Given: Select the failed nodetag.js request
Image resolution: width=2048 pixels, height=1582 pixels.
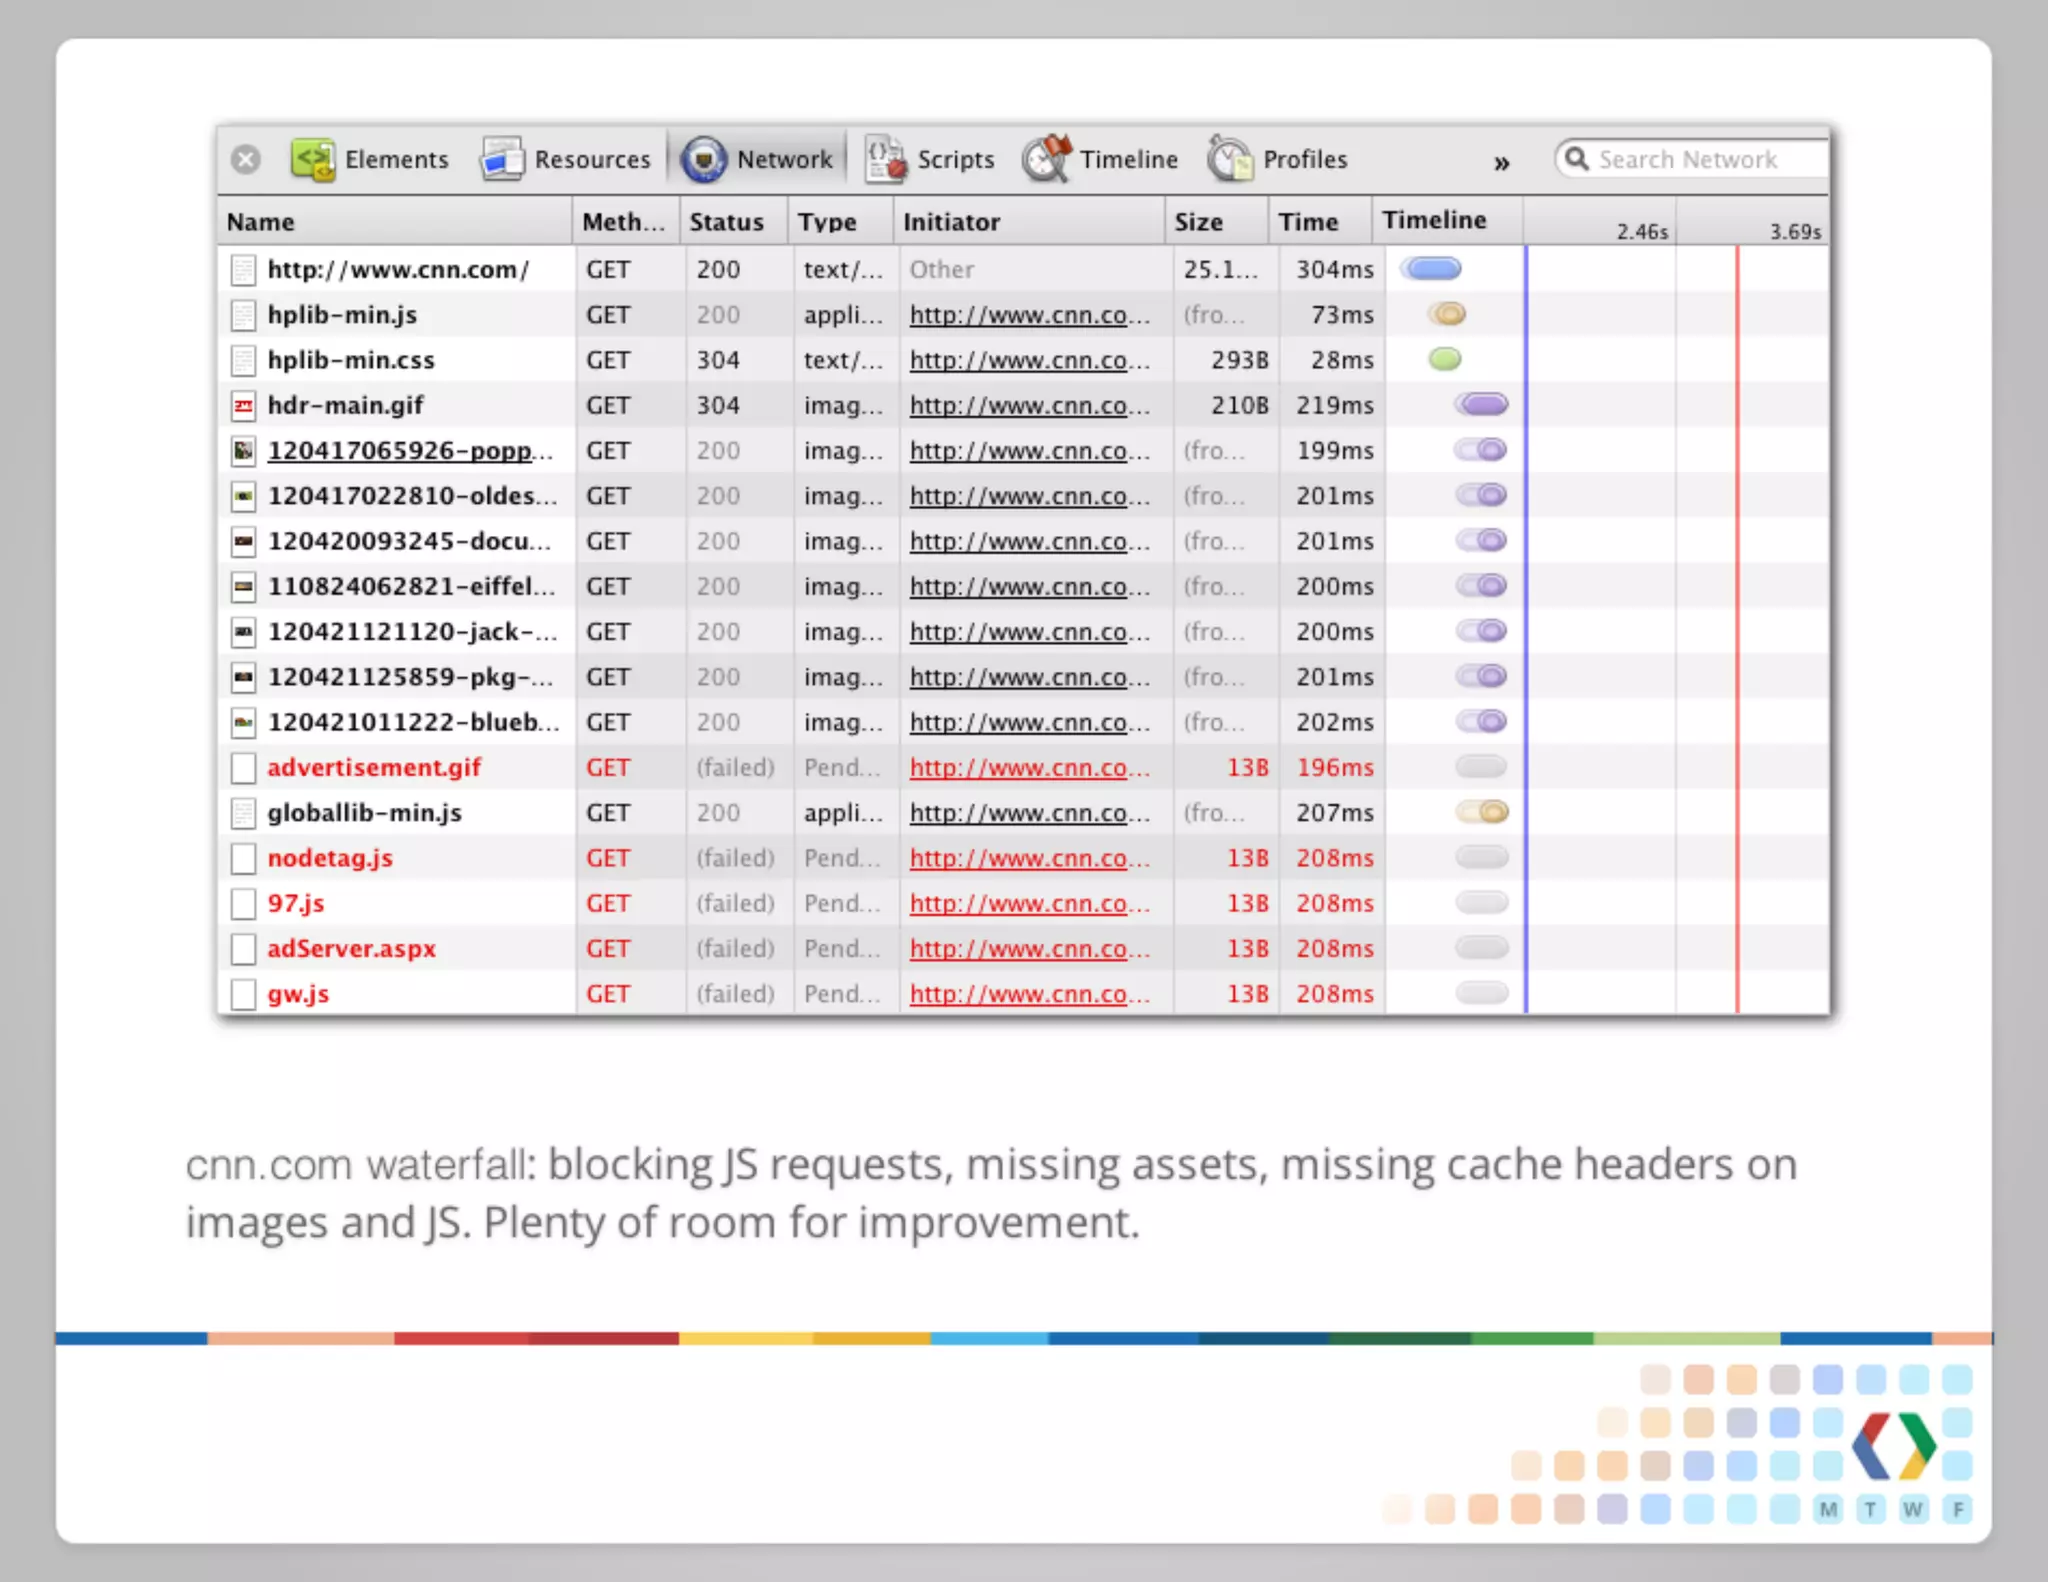Looking at the screenshot, I should (x=330, y=858).
